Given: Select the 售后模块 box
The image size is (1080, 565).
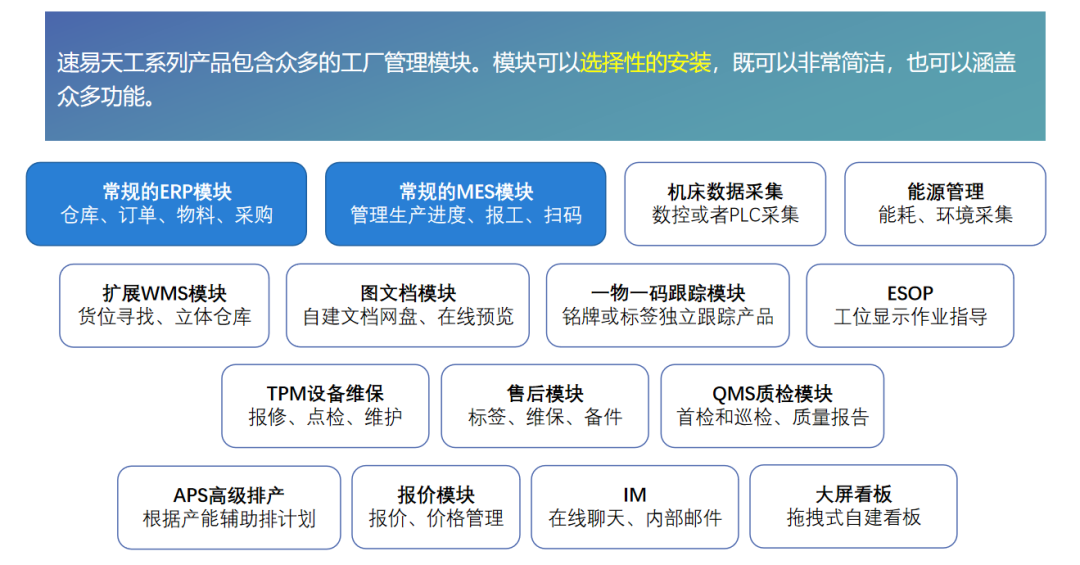Looking at the screenshot, I should click(544, 405).
